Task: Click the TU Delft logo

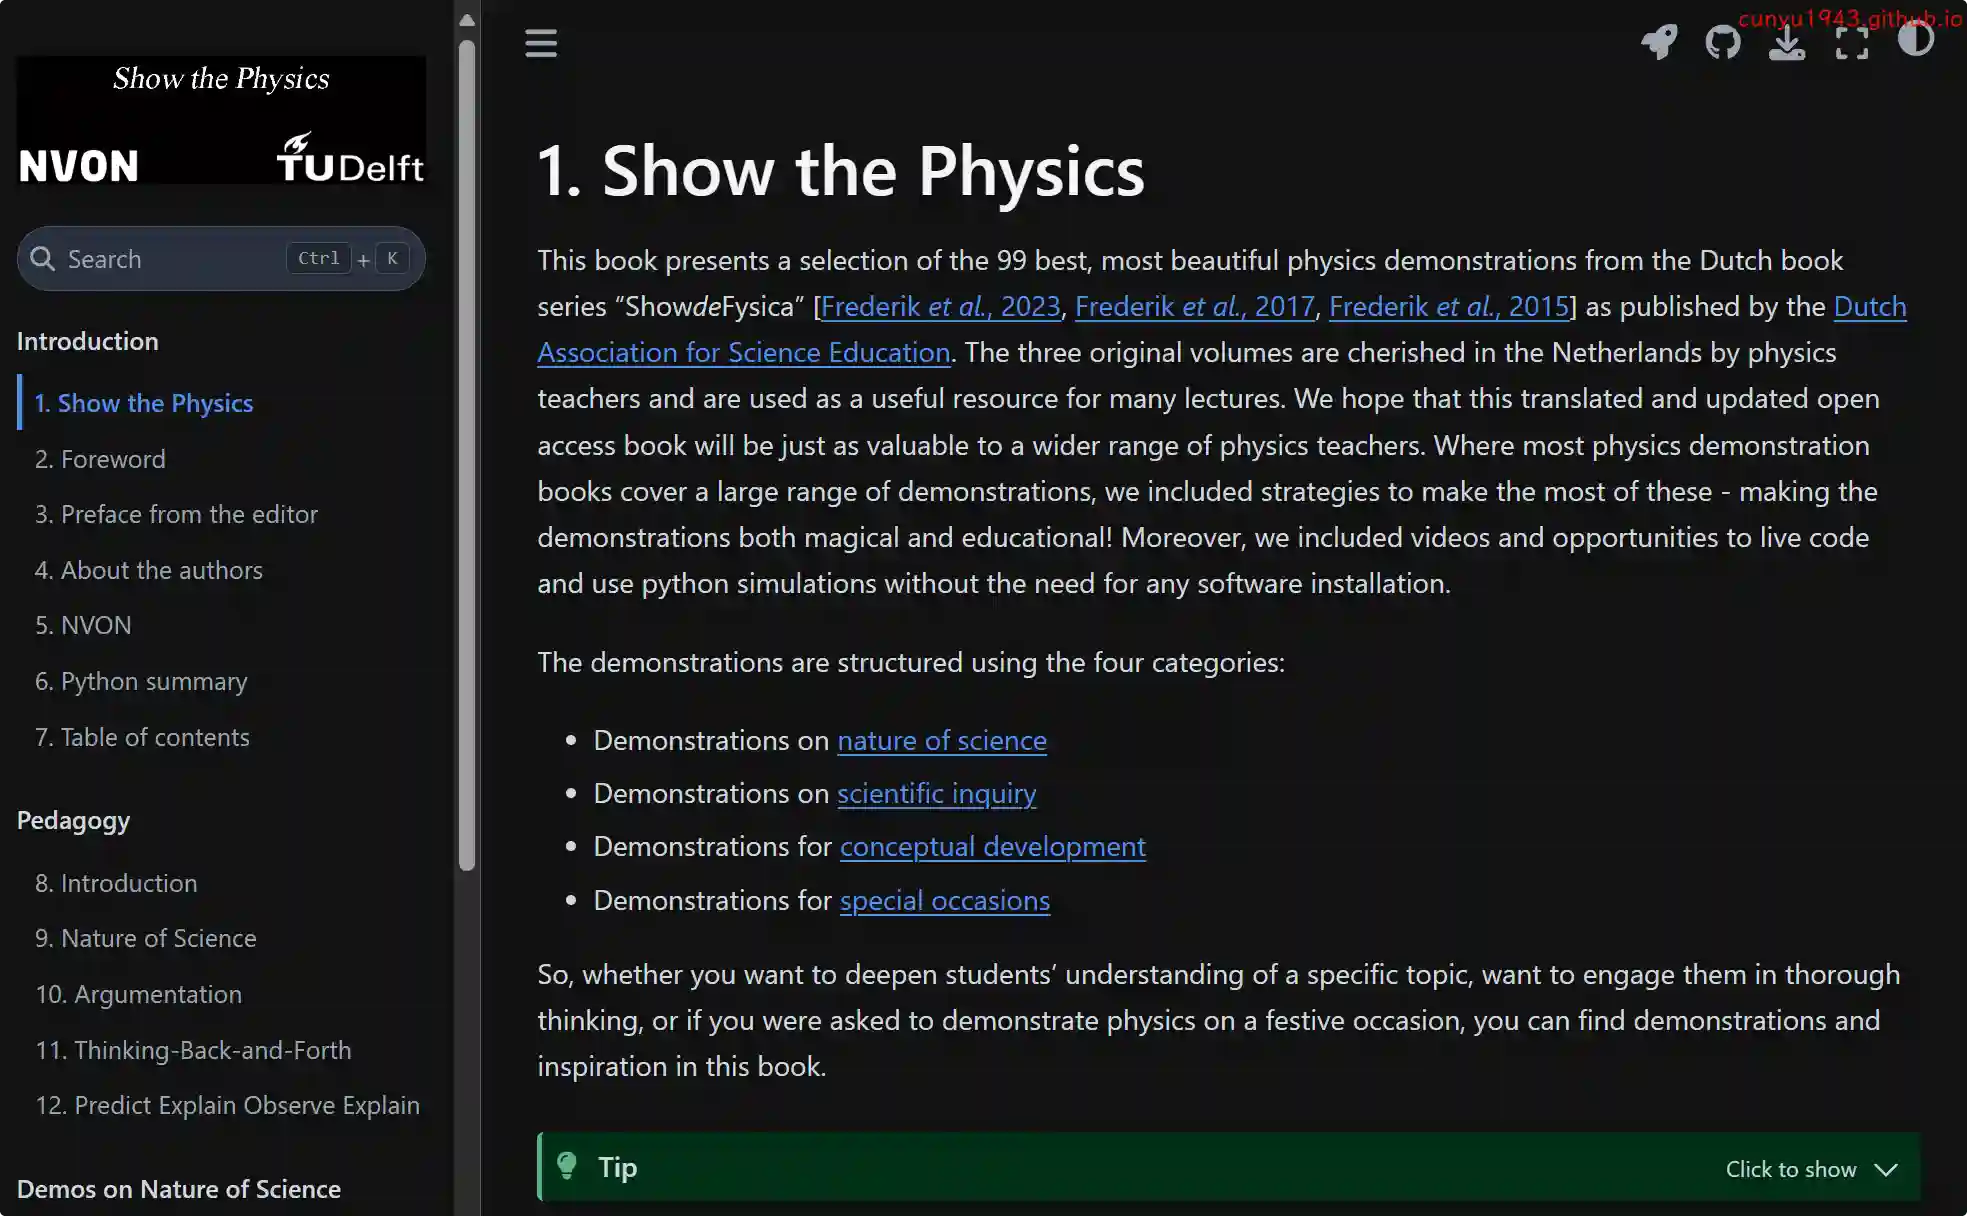Action: pyautogui.click(x=349, y=159)
